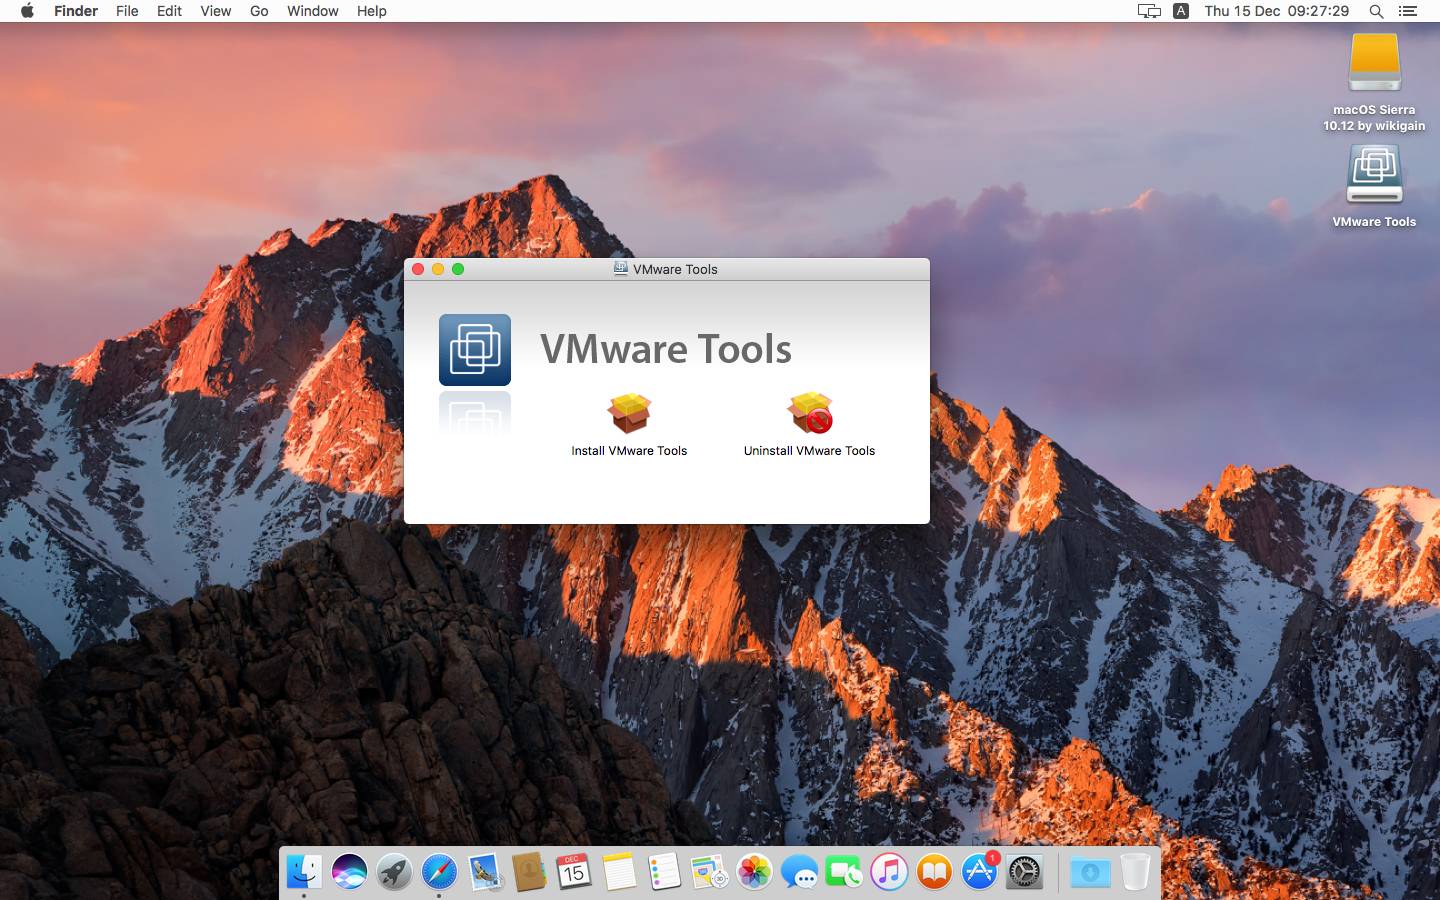1440x900 pixels.
Task: Open the Mail app in the Dock
Action: coord(484,872)
